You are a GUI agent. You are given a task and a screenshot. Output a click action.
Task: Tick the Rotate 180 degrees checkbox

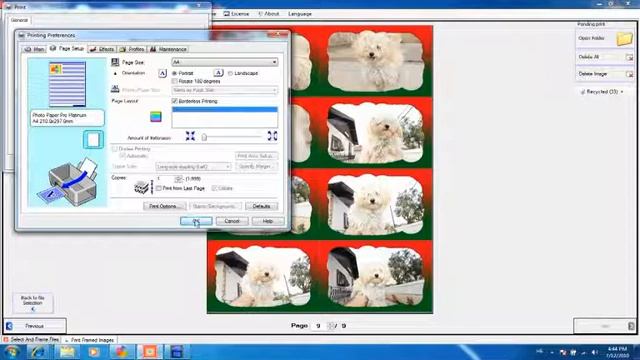tap(174, 81)
